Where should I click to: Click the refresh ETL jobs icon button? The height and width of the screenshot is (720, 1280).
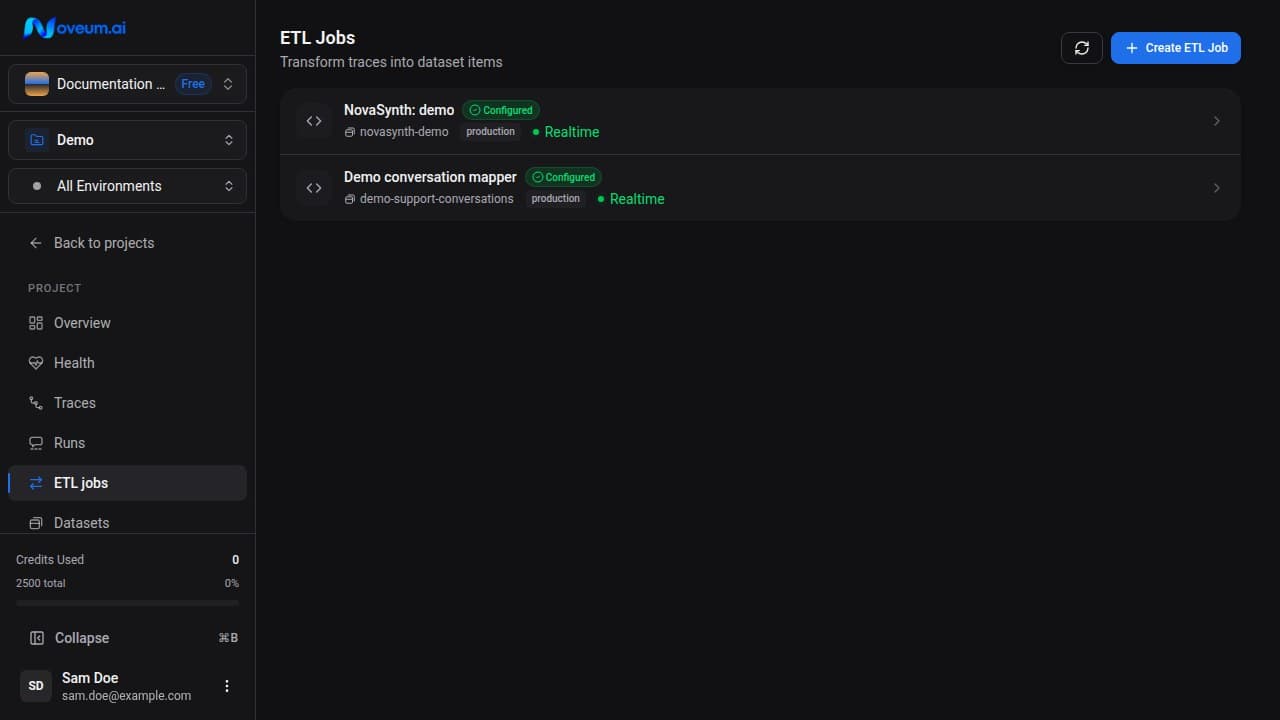click(1082, 48)
